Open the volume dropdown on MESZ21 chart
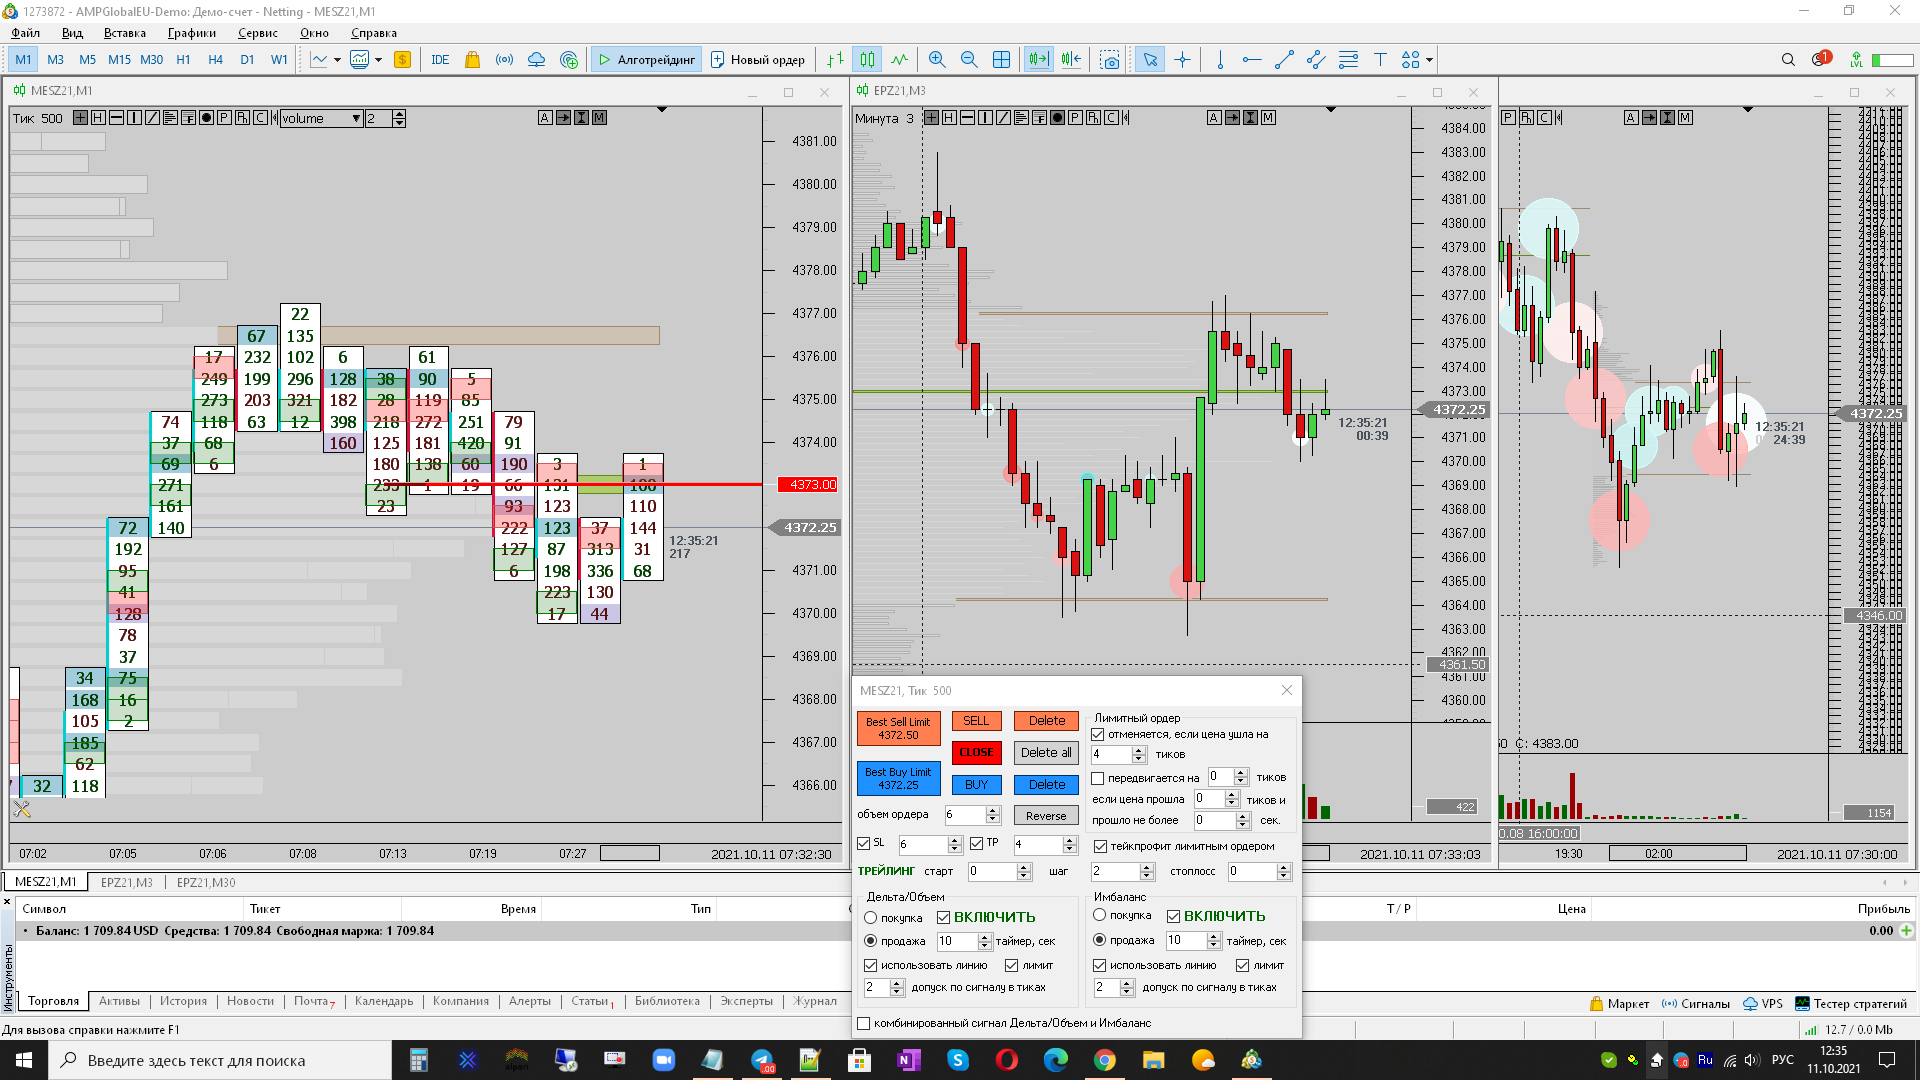 356,119
